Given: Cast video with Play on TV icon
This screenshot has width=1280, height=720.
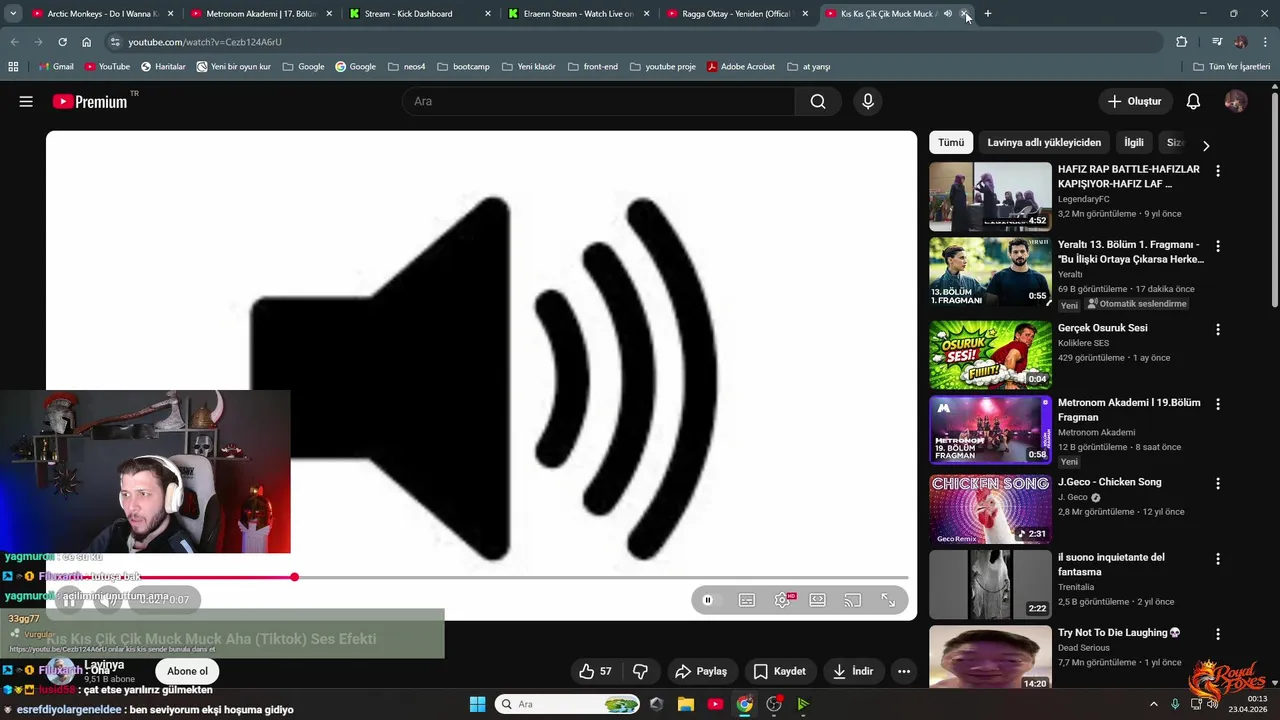Looking at the screenshot, I should (x=853, y=600).
